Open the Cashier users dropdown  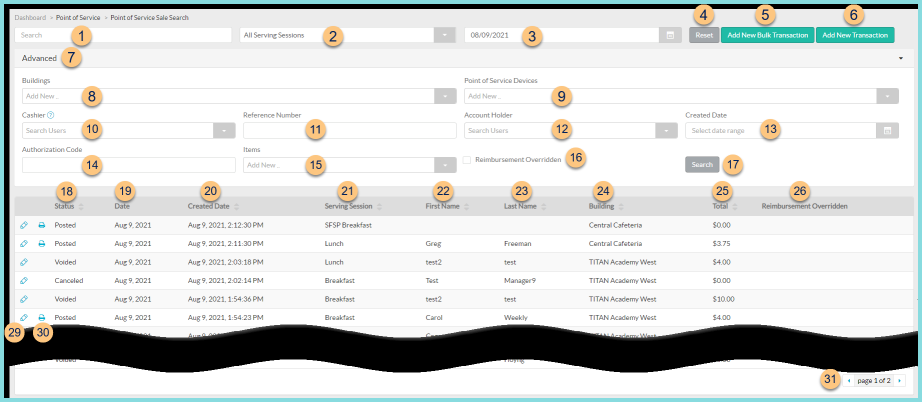224,130
